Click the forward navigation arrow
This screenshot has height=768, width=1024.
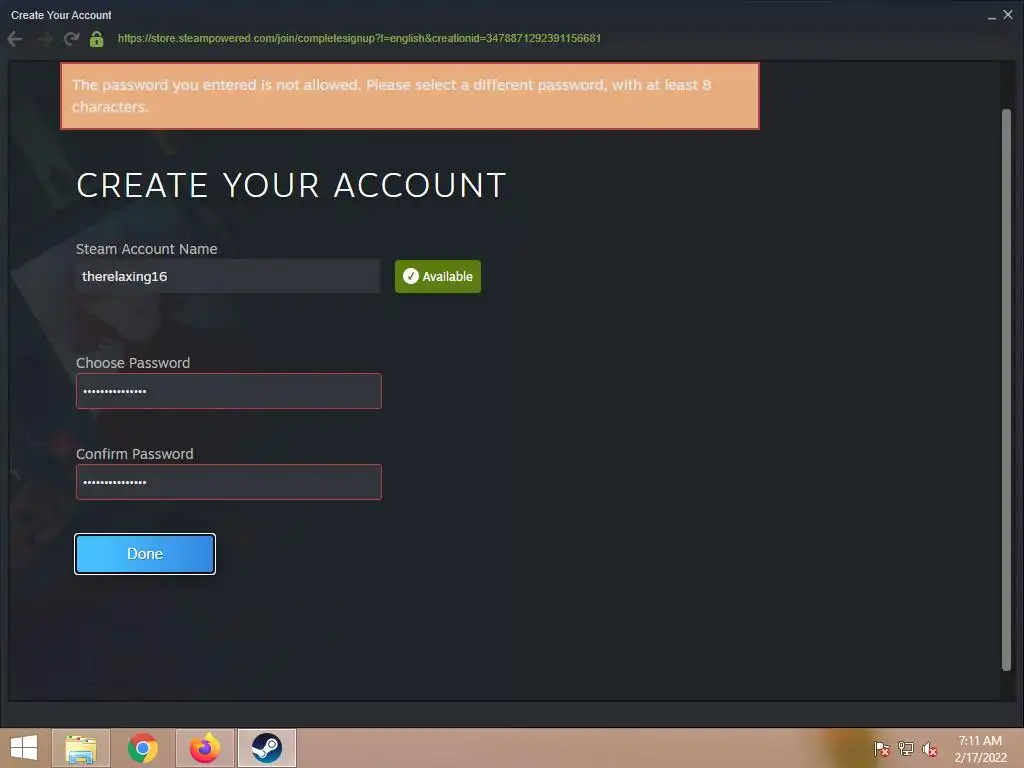(44, 39)
